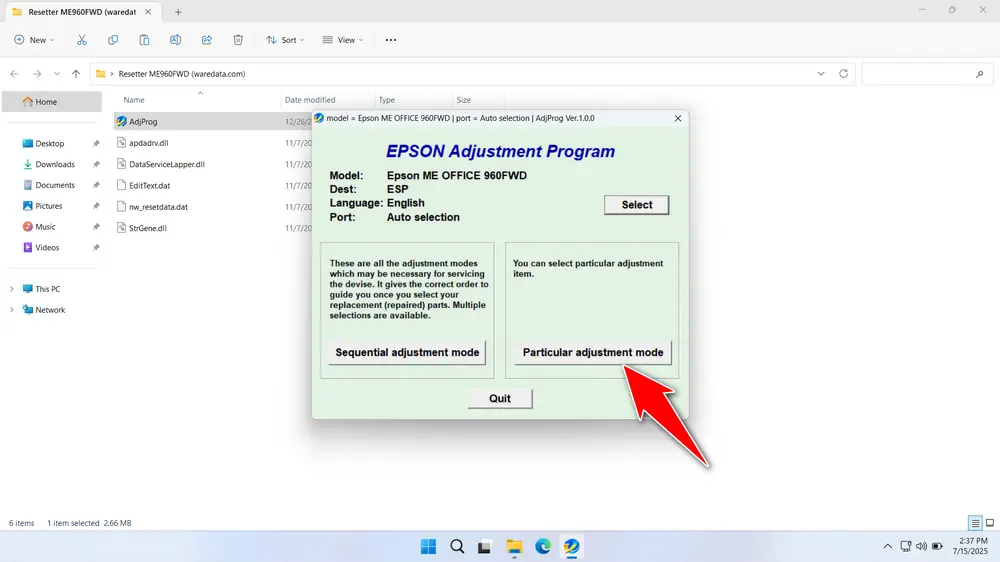
Task: Click the address bar path field
Action: pyautogui.click(x=472, y=74)
